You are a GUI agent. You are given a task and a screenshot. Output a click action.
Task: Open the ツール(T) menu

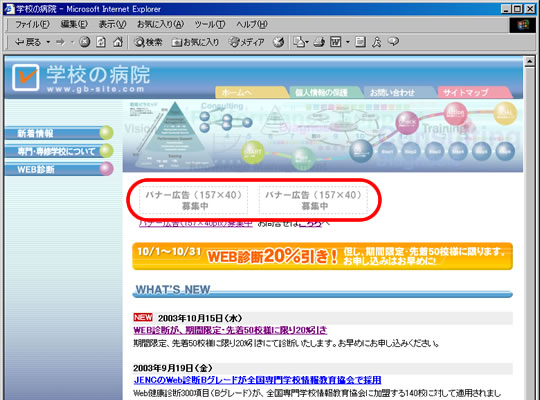pos(210,24)
